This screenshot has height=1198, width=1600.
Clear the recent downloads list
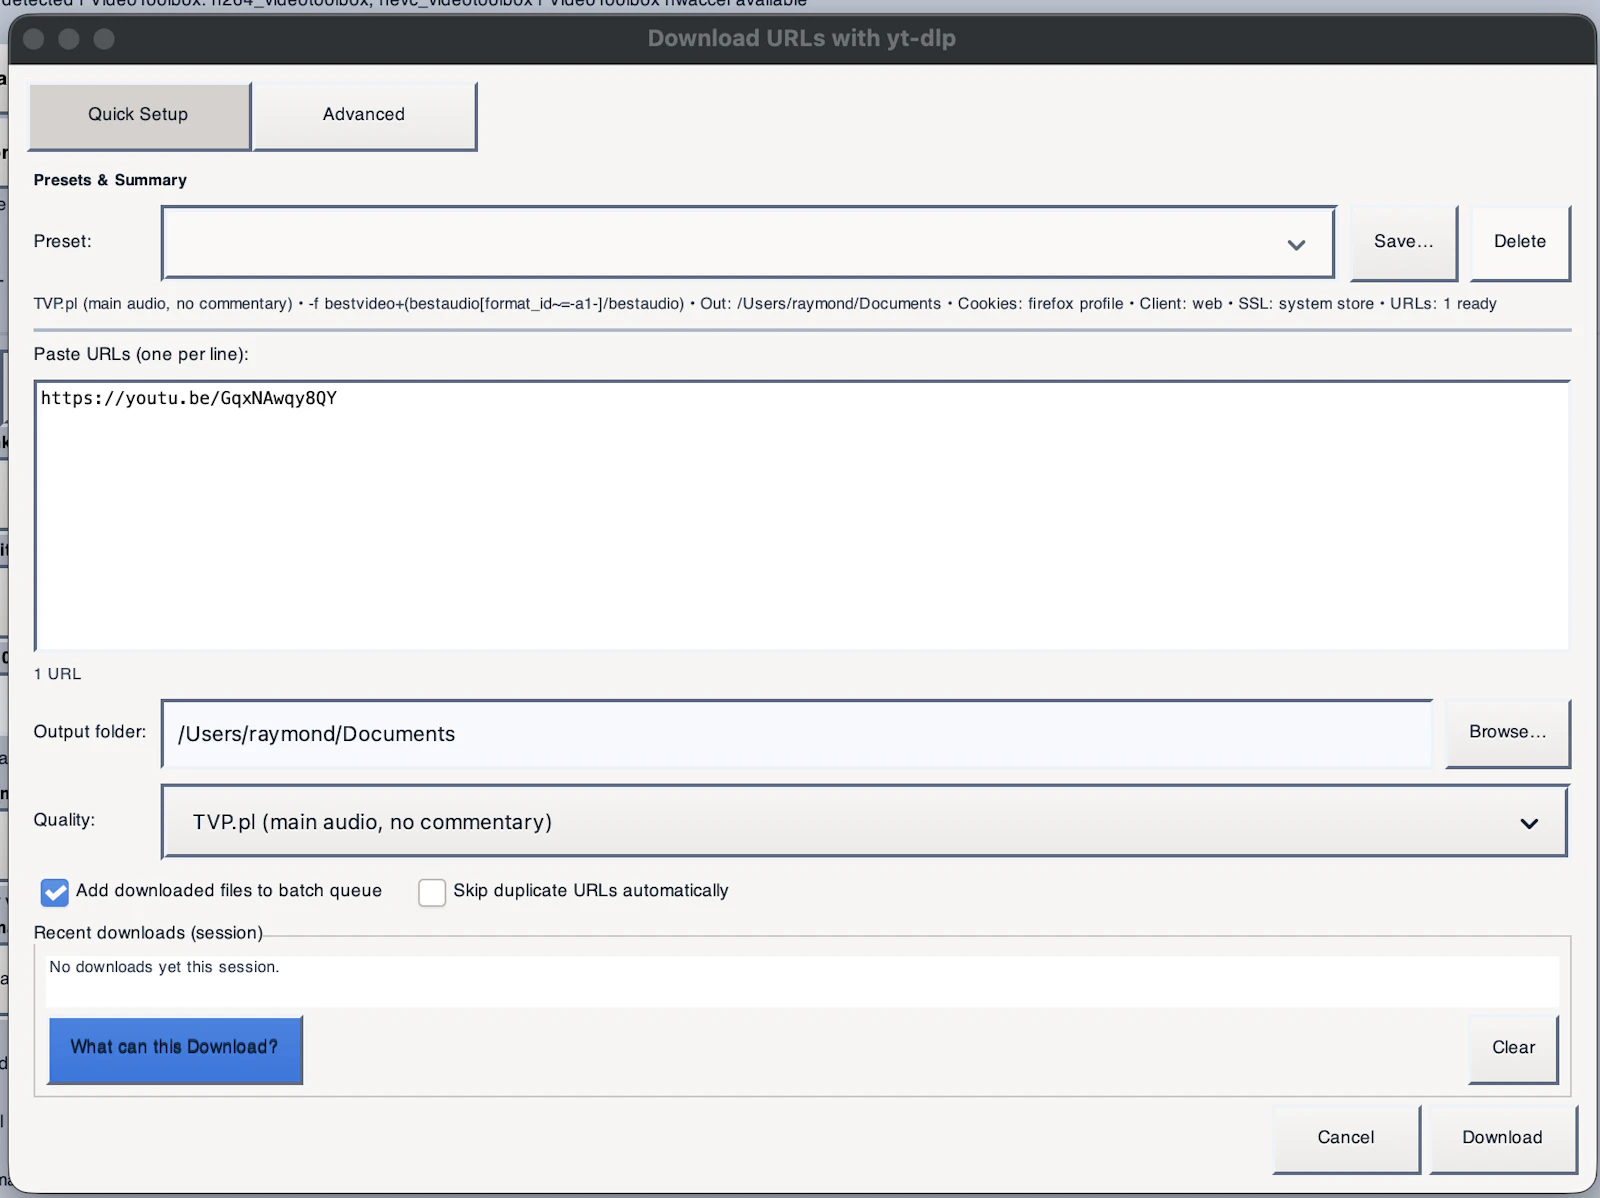[x=1513, y=1049]
